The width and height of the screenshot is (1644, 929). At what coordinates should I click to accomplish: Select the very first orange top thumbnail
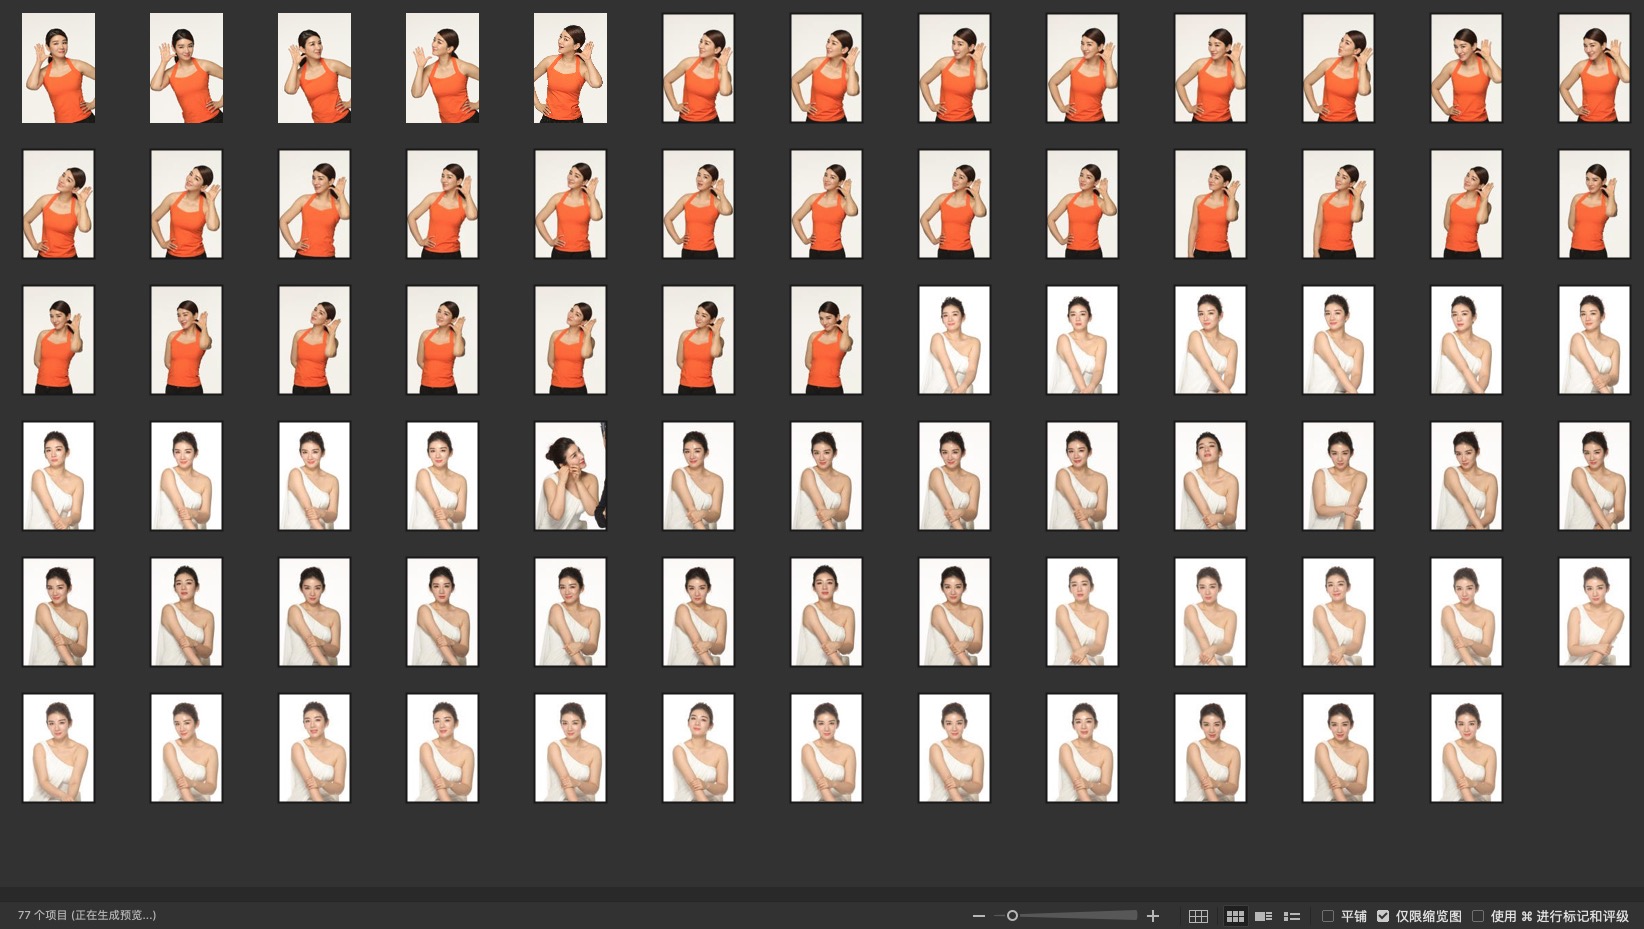click(x=58, y=68)
